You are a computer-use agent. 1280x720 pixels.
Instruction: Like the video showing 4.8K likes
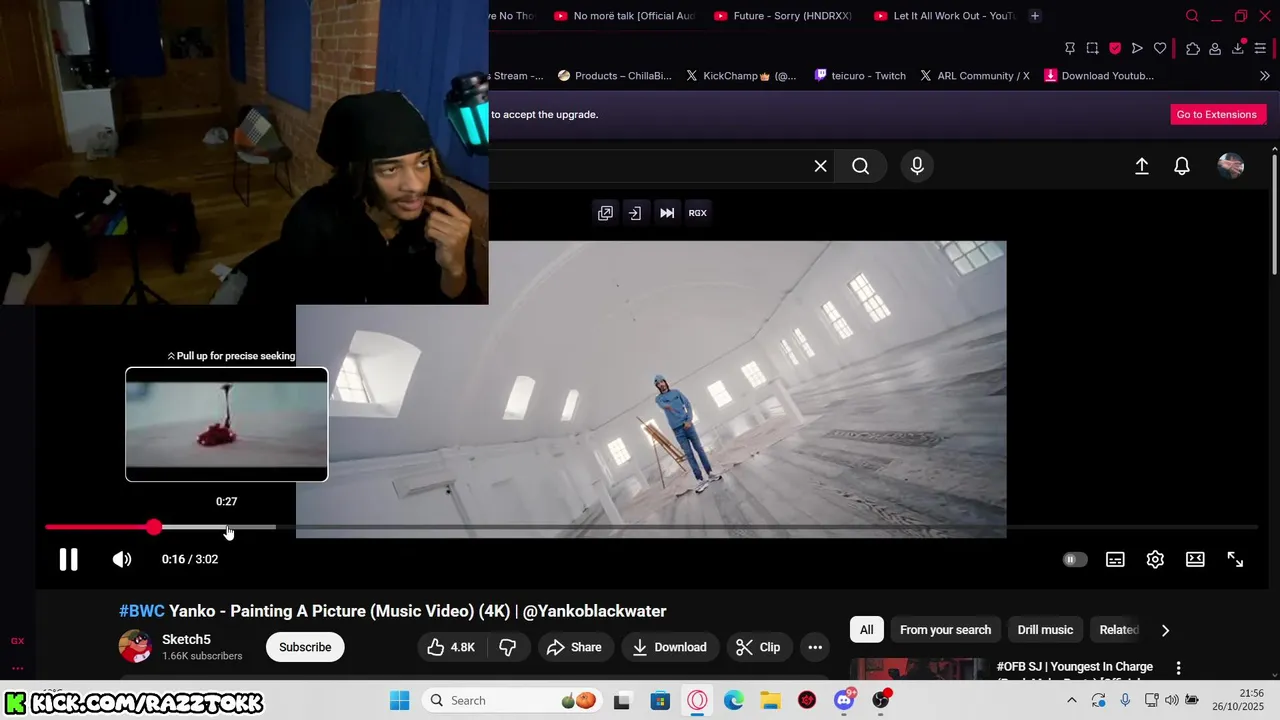pyautogui.click(x=451, y=647)
